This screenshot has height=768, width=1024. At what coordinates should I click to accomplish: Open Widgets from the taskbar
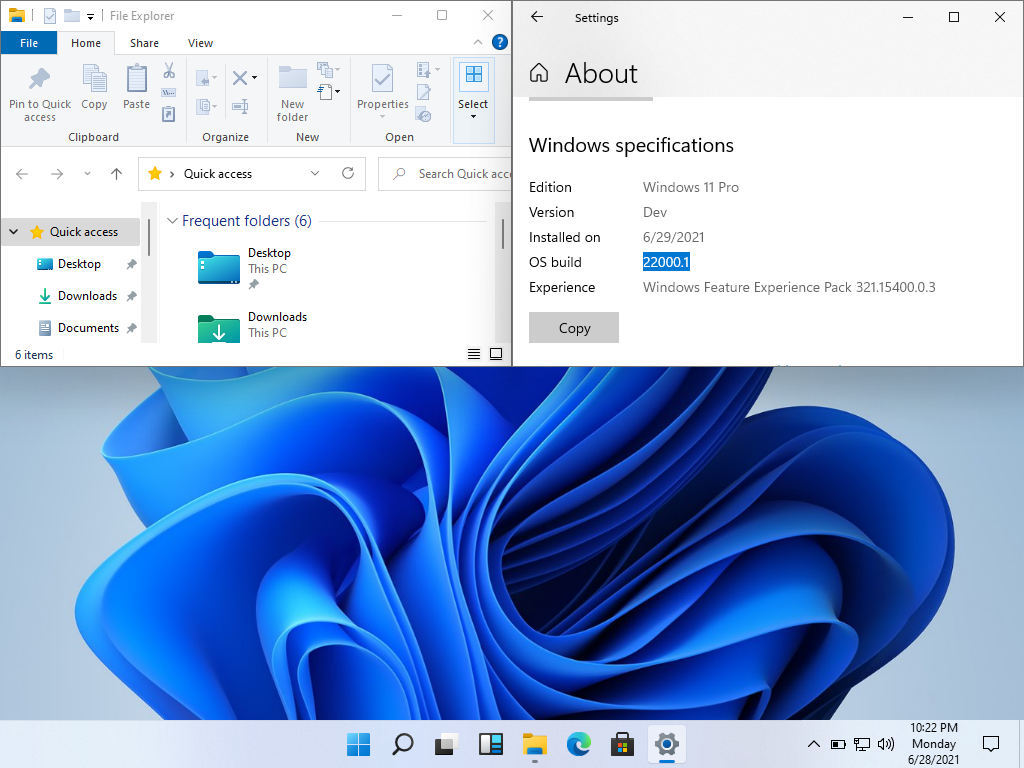pos(490,744)
